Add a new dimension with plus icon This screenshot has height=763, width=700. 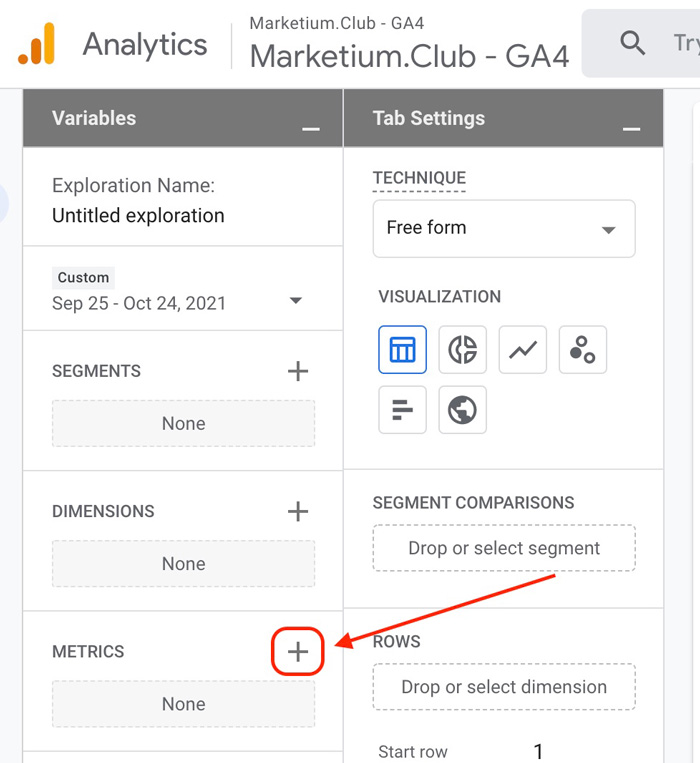(298, 512)
